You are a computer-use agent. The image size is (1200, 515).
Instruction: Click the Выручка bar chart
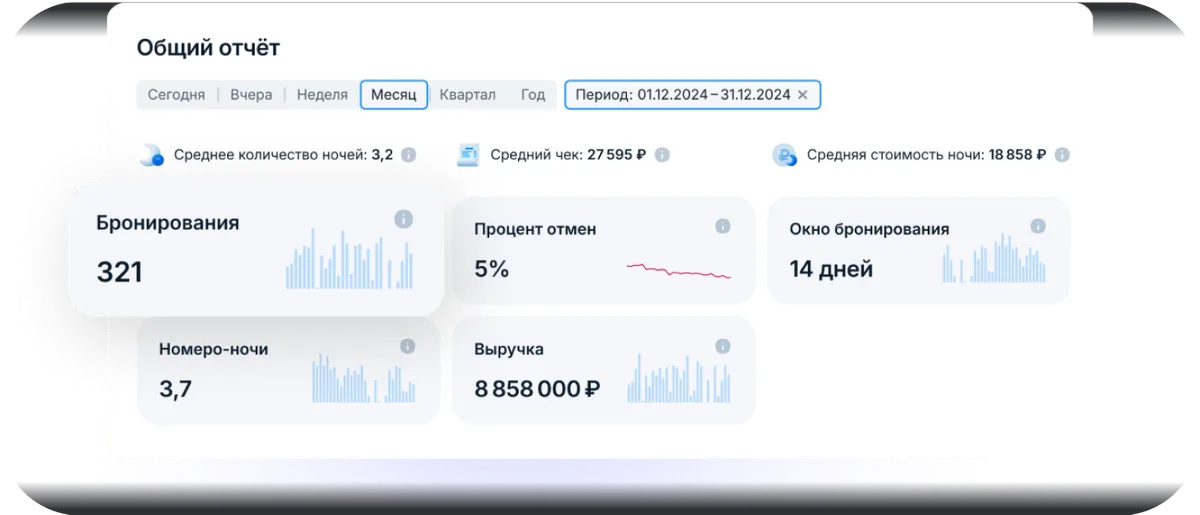[x=679, y=378]
